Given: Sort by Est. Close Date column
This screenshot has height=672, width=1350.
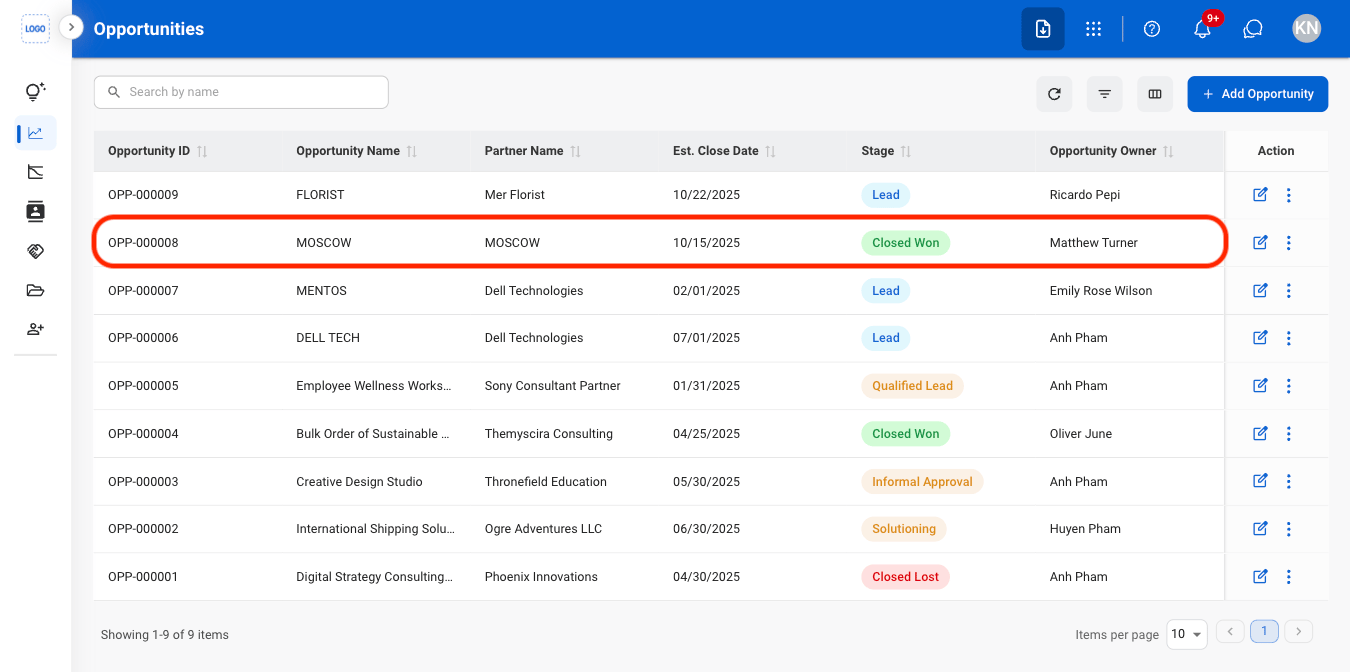Looking at the screenshot, I should tap(770, 151).
